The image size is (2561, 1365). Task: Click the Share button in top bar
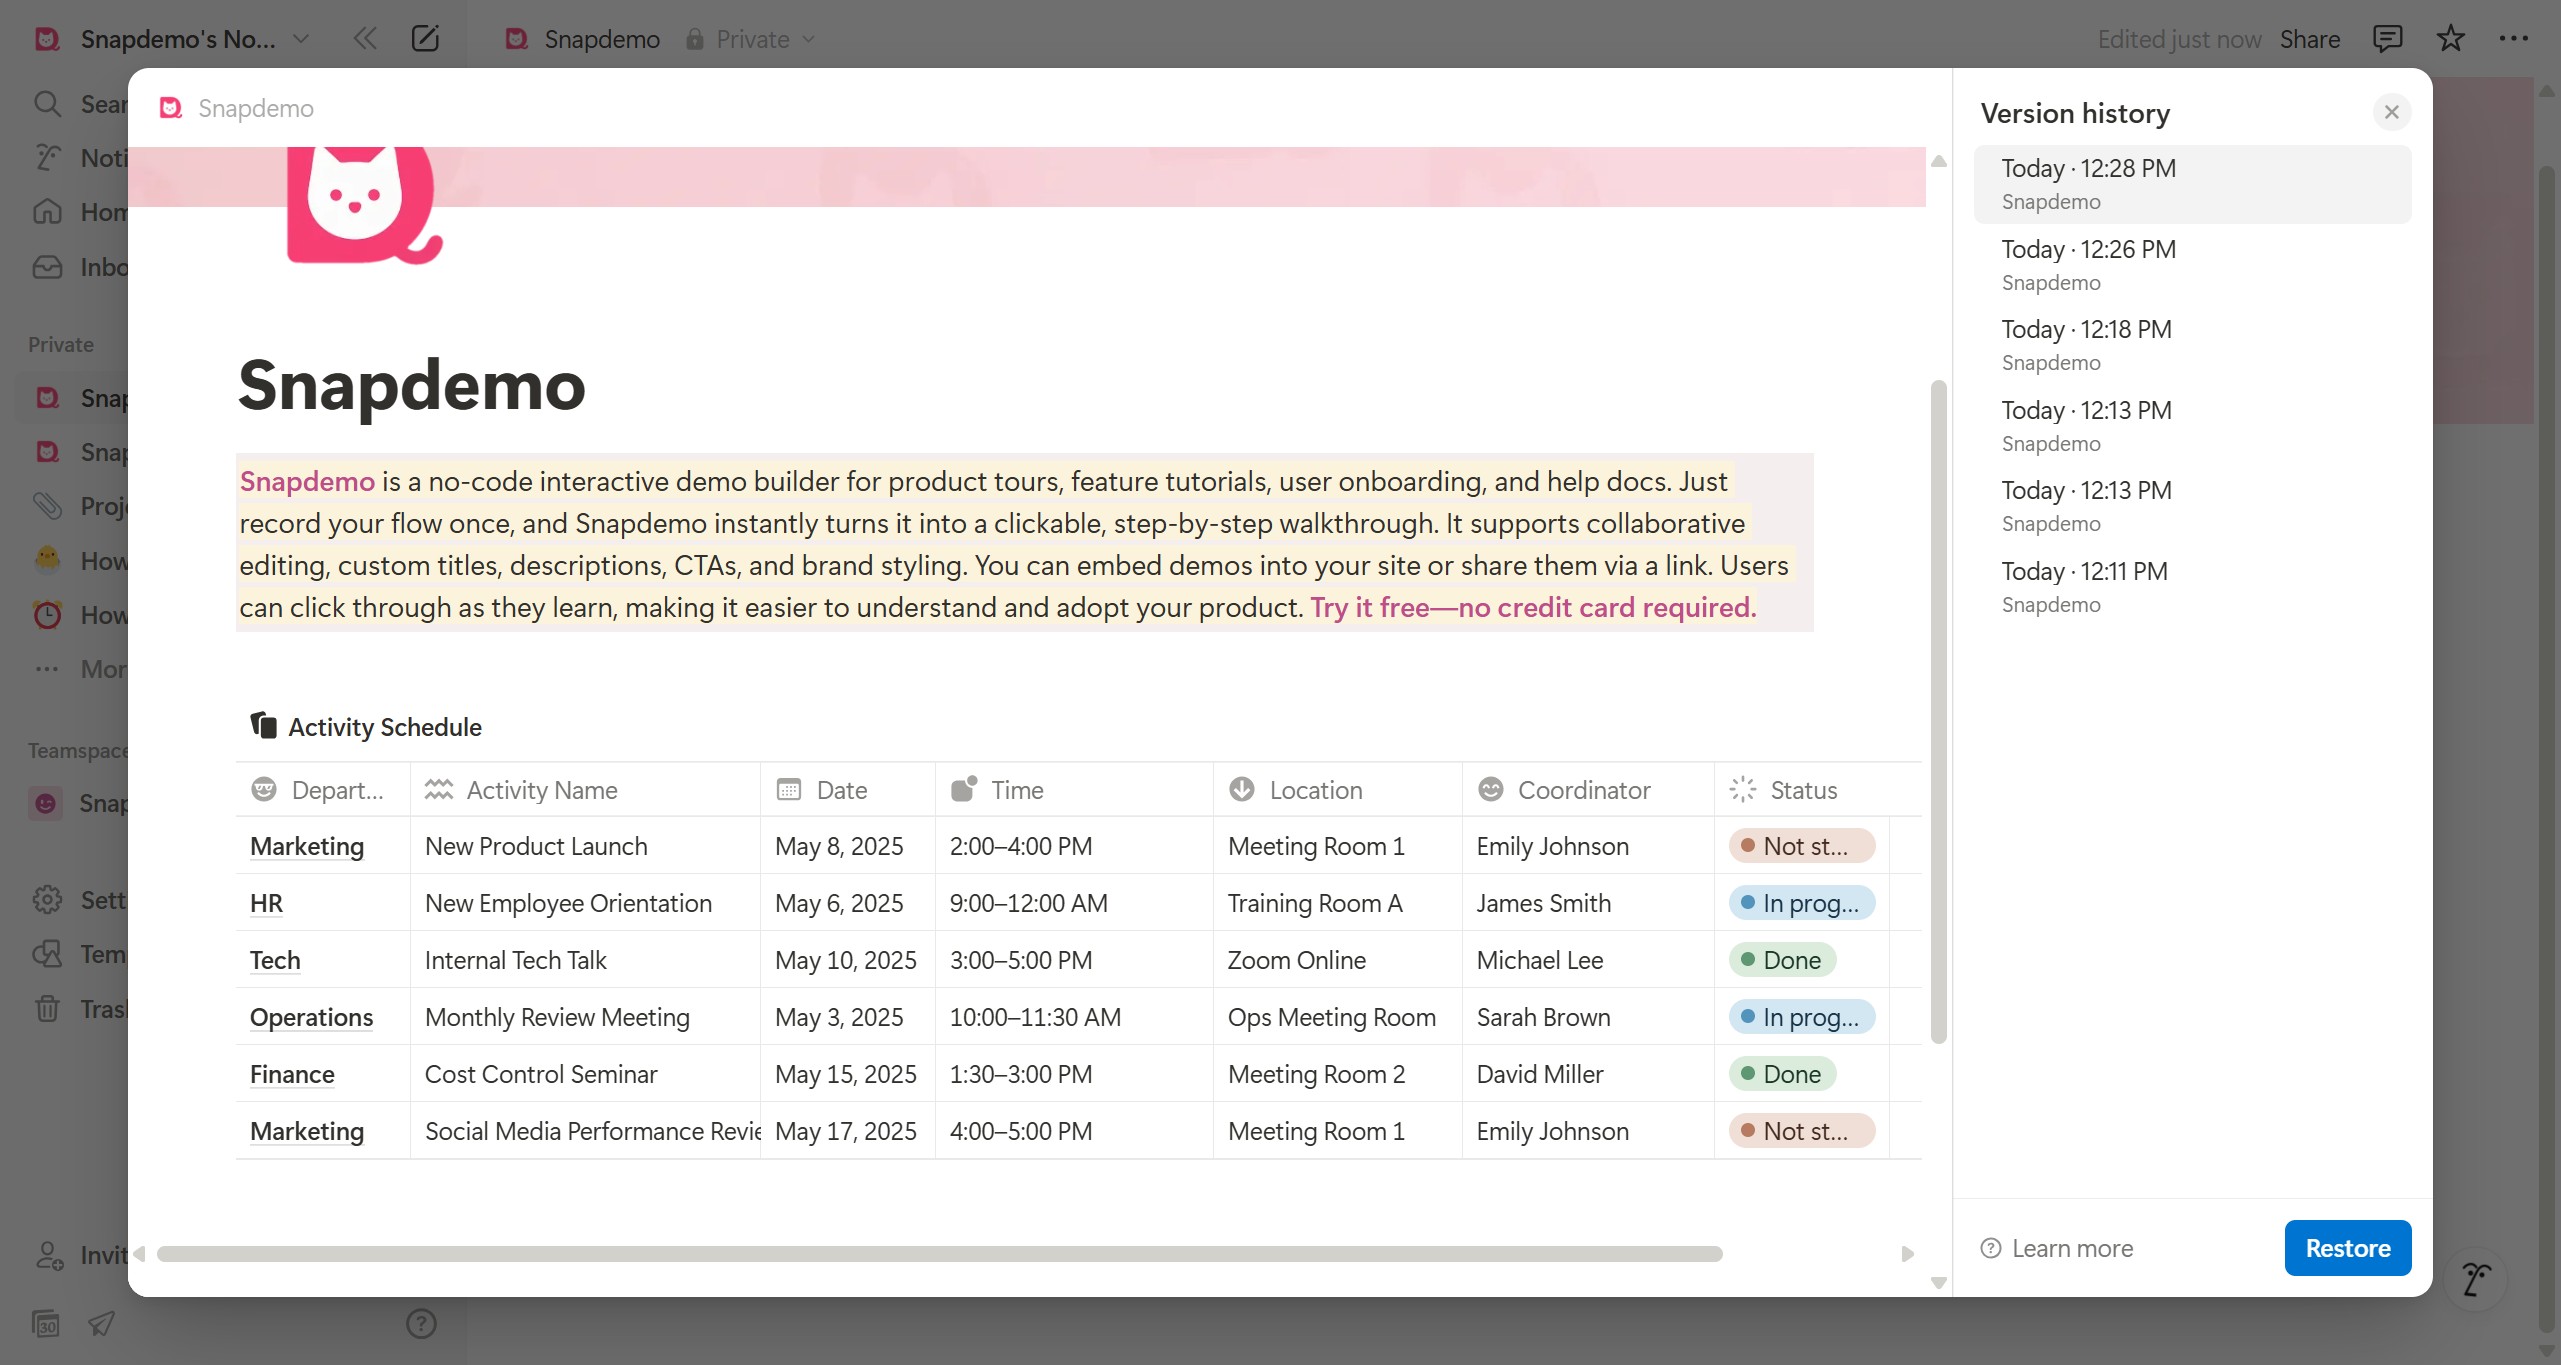pos(2309,39)
